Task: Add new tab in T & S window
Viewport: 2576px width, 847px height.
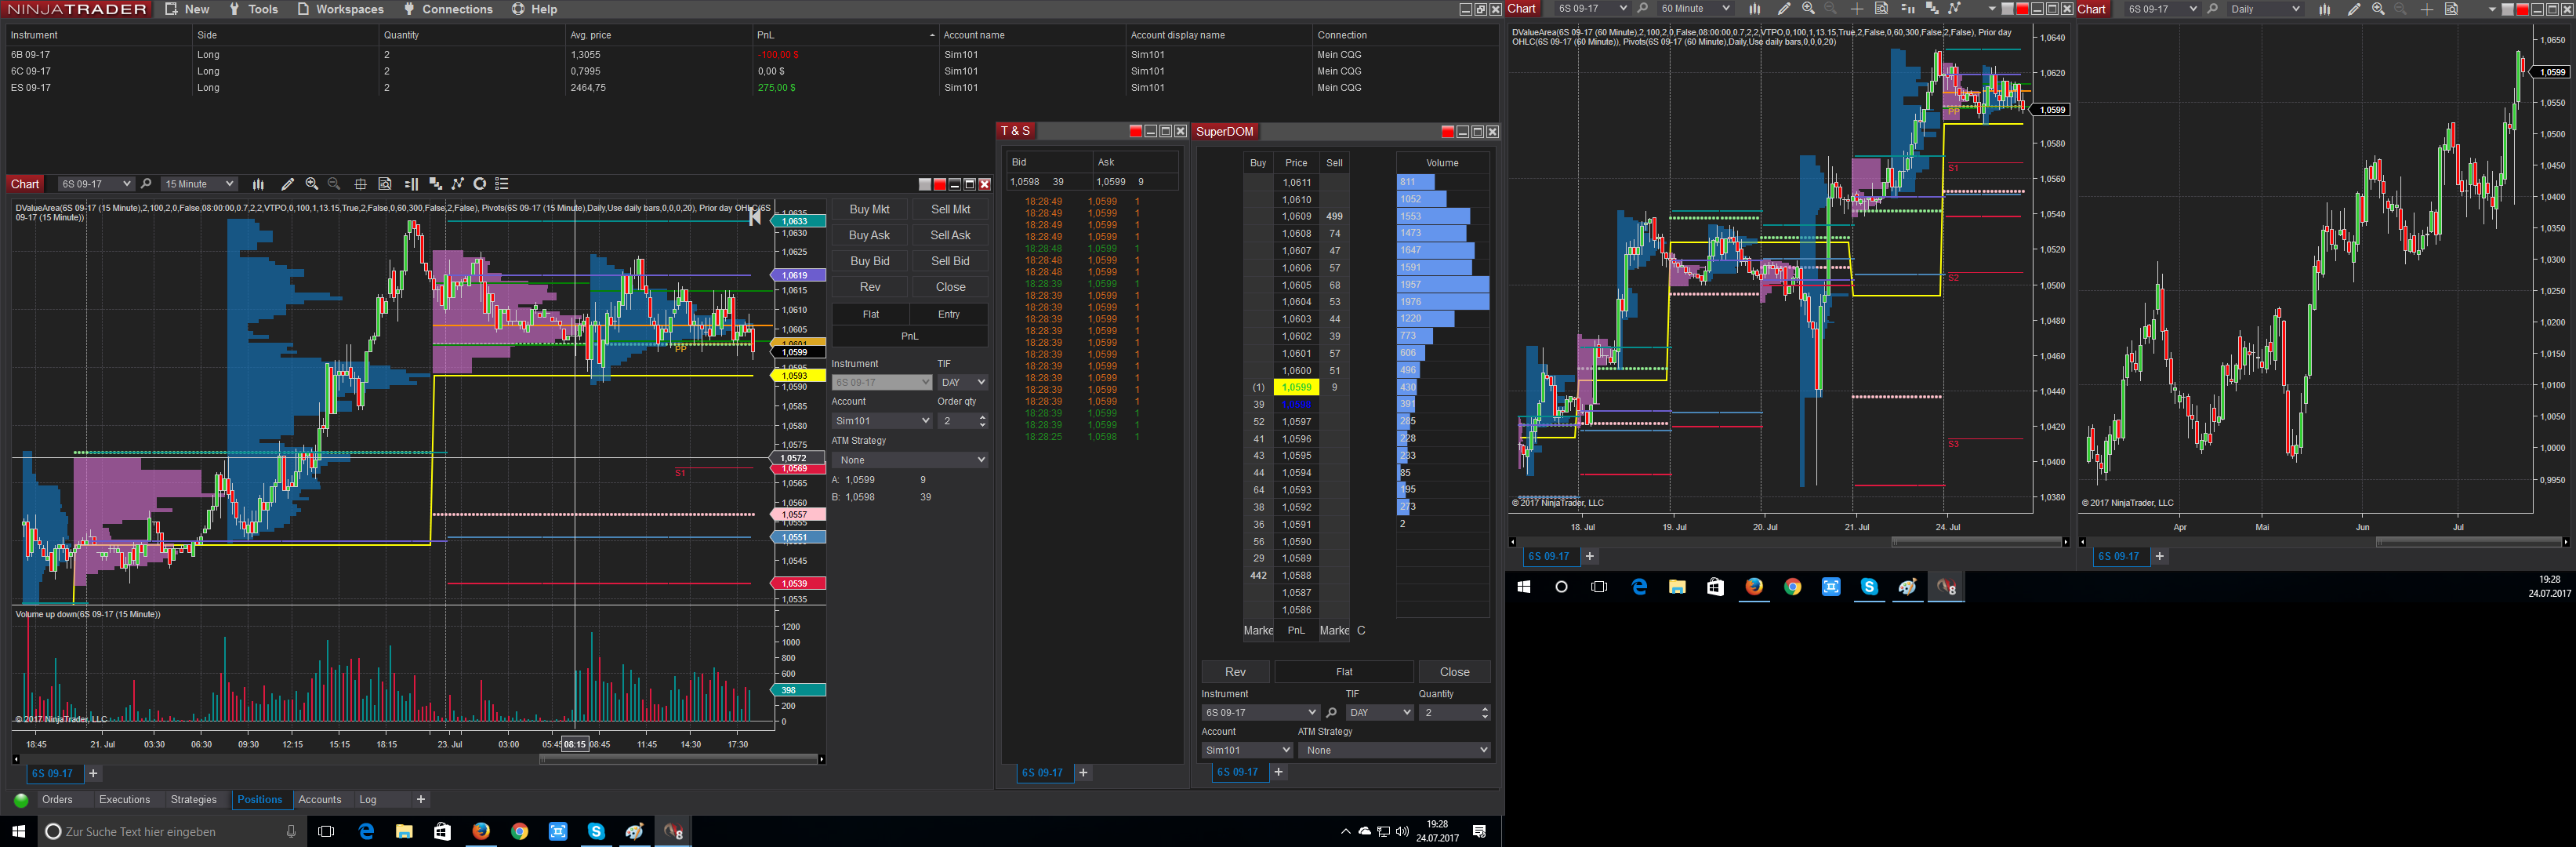Action: (1083, 773)
